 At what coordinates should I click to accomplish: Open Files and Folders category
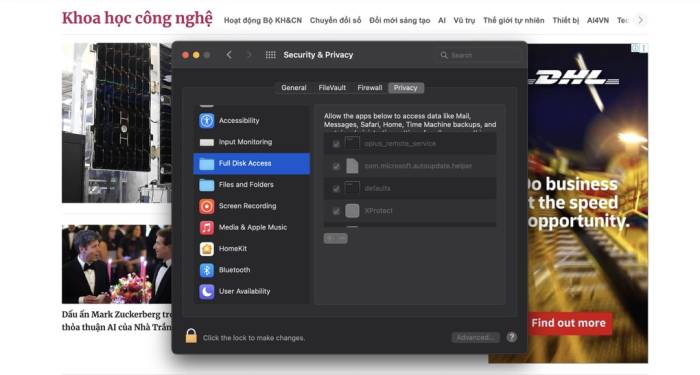click(251, 184)
